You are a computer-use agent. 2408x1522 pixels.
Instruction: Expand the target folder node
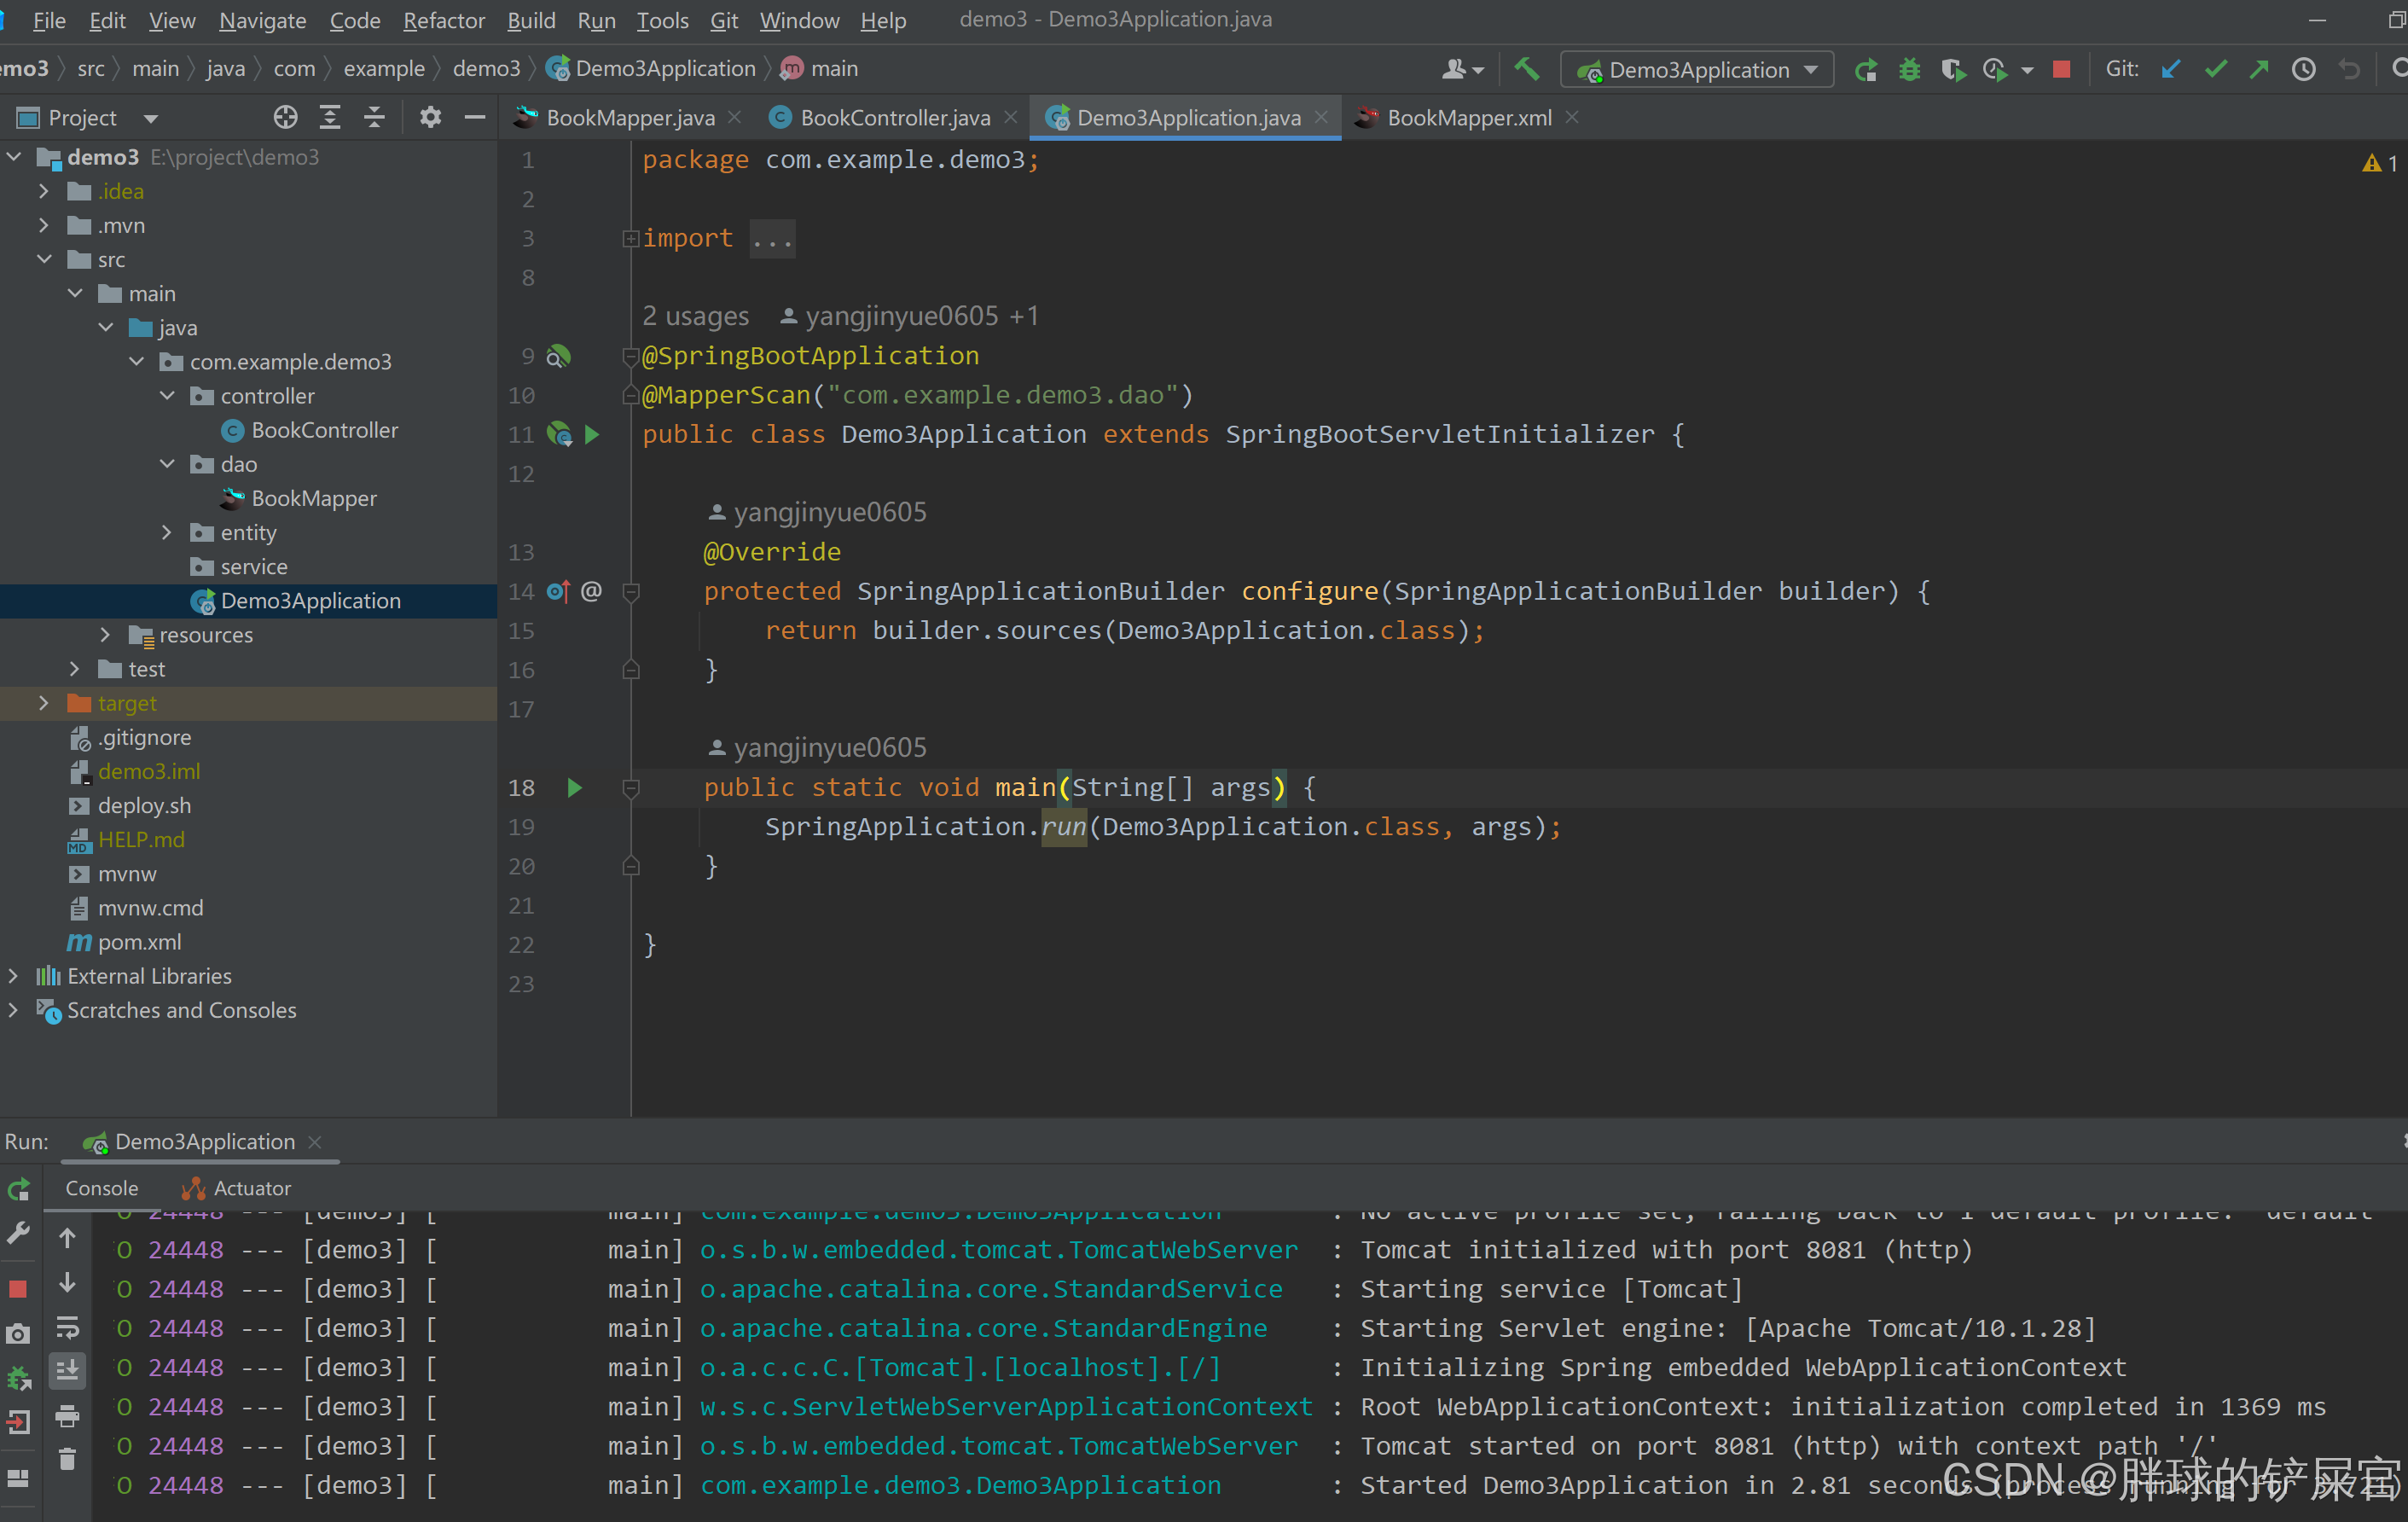coord(43,703)
